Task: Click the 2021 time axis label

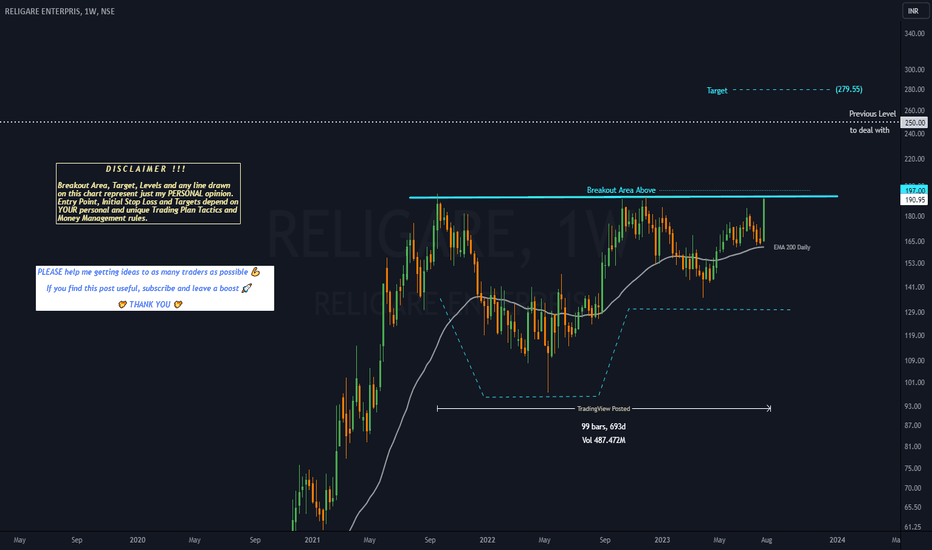Action: coord(312,540)
